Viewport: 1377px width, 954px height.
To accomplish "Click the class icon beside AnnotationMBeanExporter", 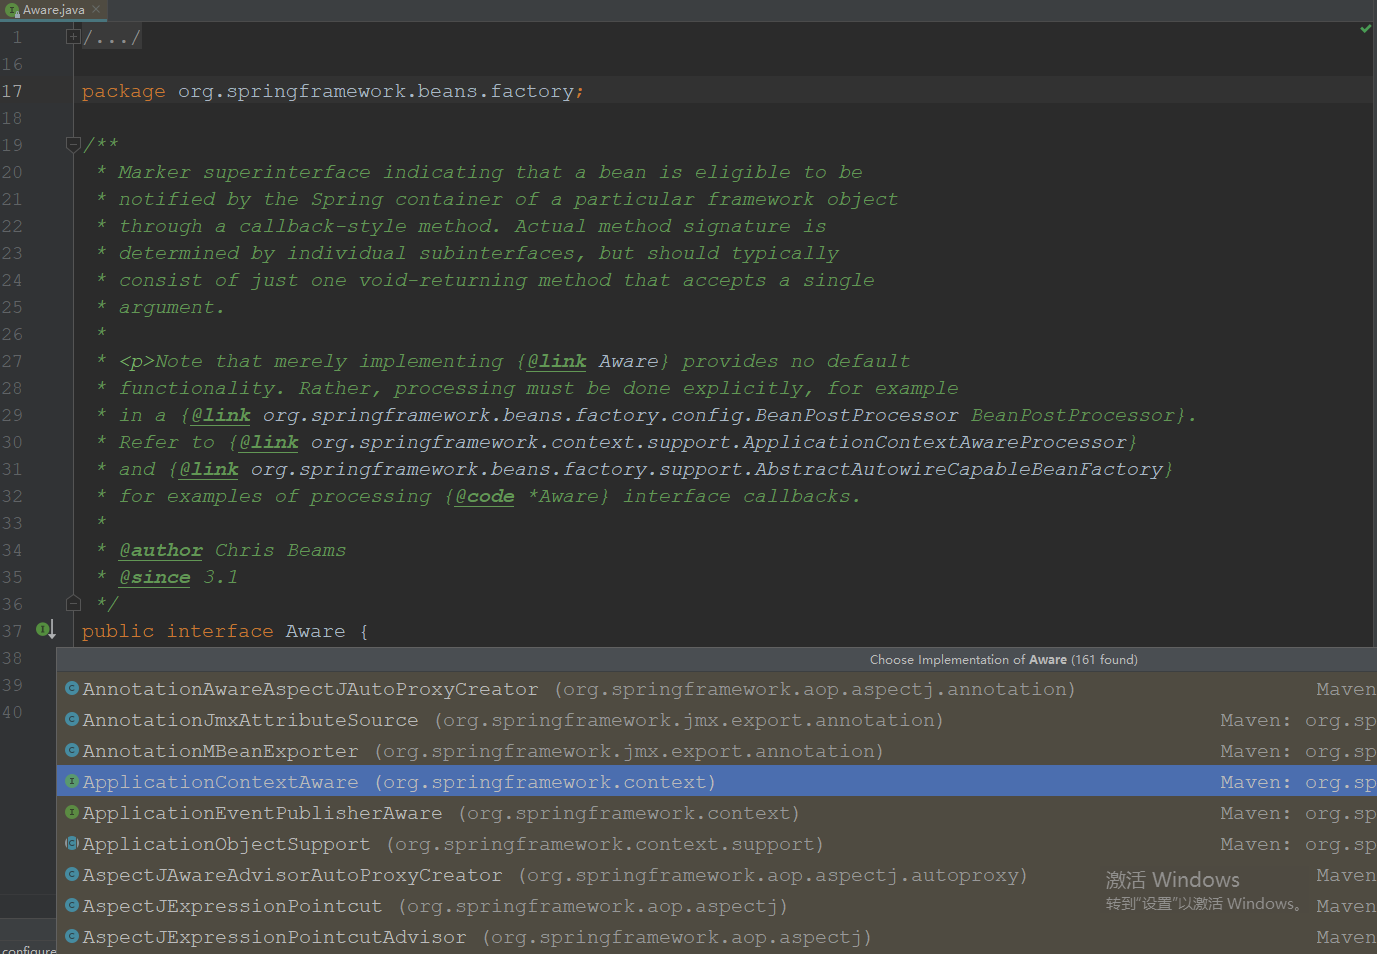I will click(72, 750).
